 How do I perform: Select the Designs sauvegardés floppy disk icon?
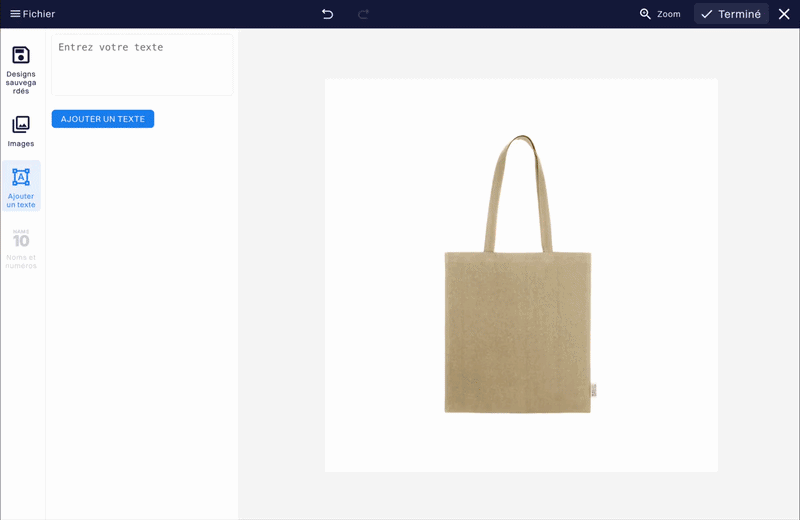tap(21, 55)
